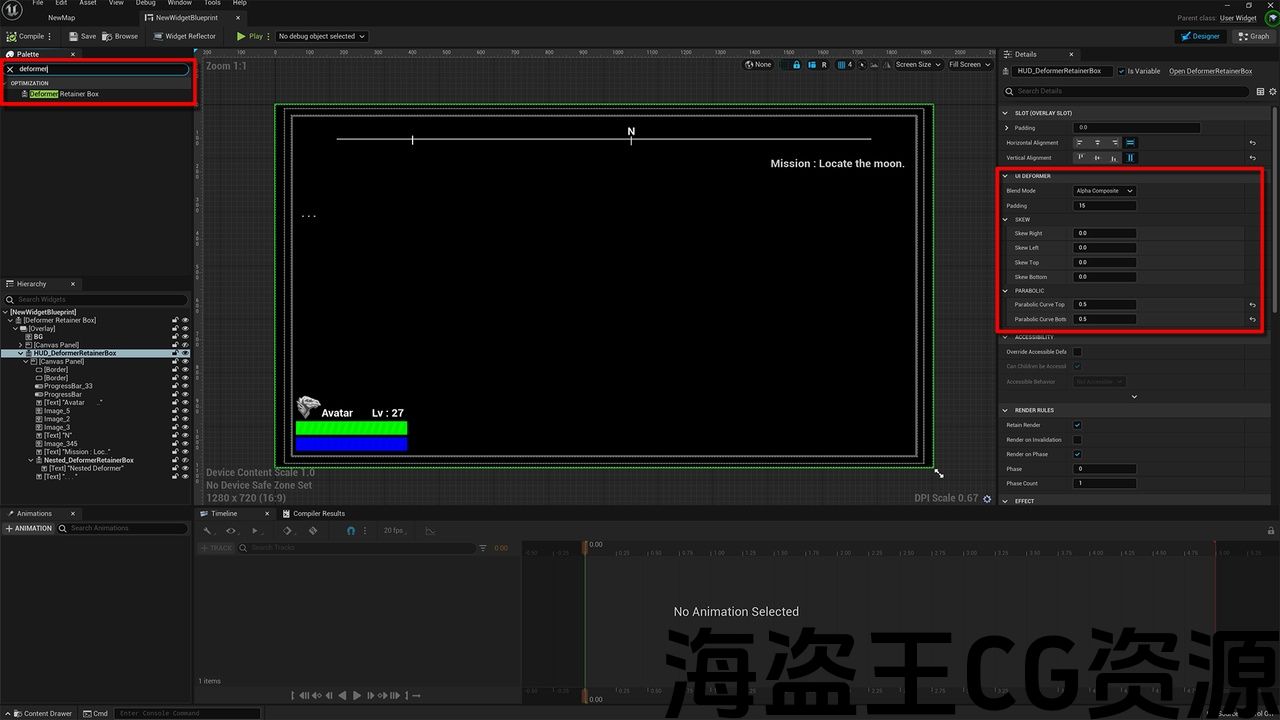The height and width of the screenshot is (720, 1280).
Task: Open Widget Reflector tool
Action: pyautogui.click(x=188, y=36)
